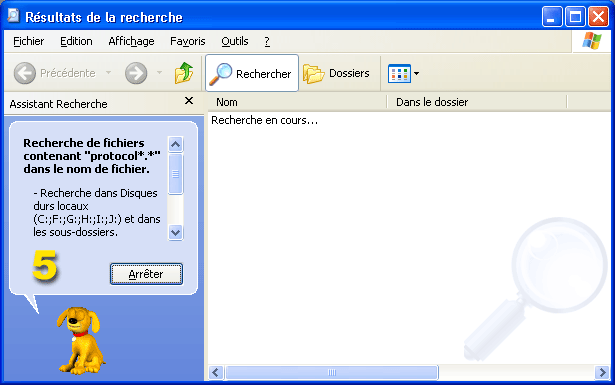615x385 pixels.
Task: Open dropdown arrow beside Précédente
Action: 109,73
